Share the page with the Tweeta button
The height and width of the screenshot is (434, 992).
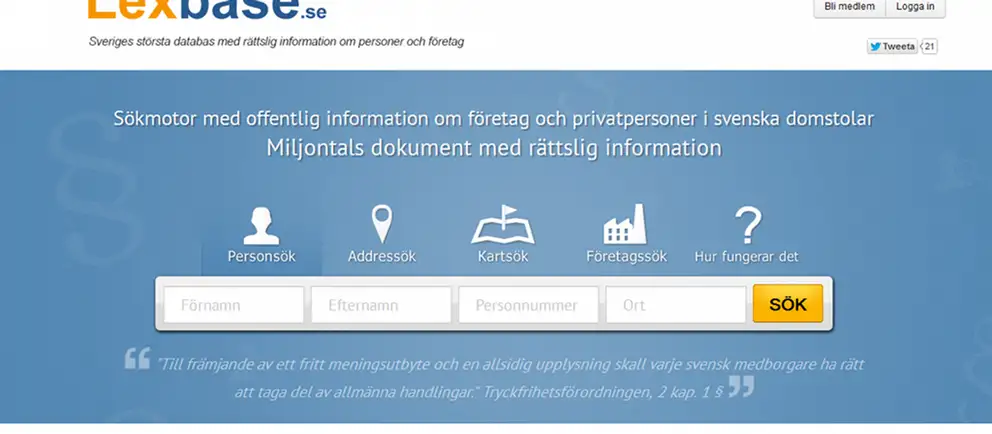click(x=892, y=46)
